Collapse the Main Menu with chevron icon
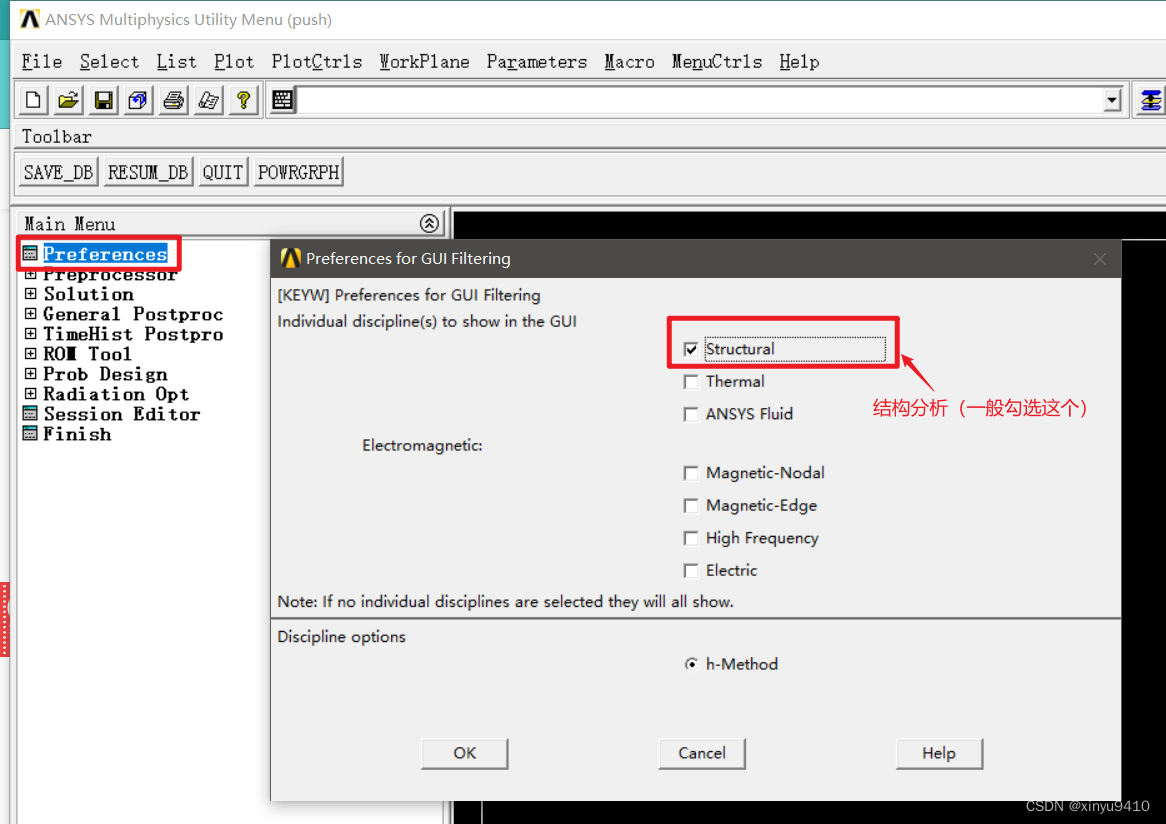 429,223
